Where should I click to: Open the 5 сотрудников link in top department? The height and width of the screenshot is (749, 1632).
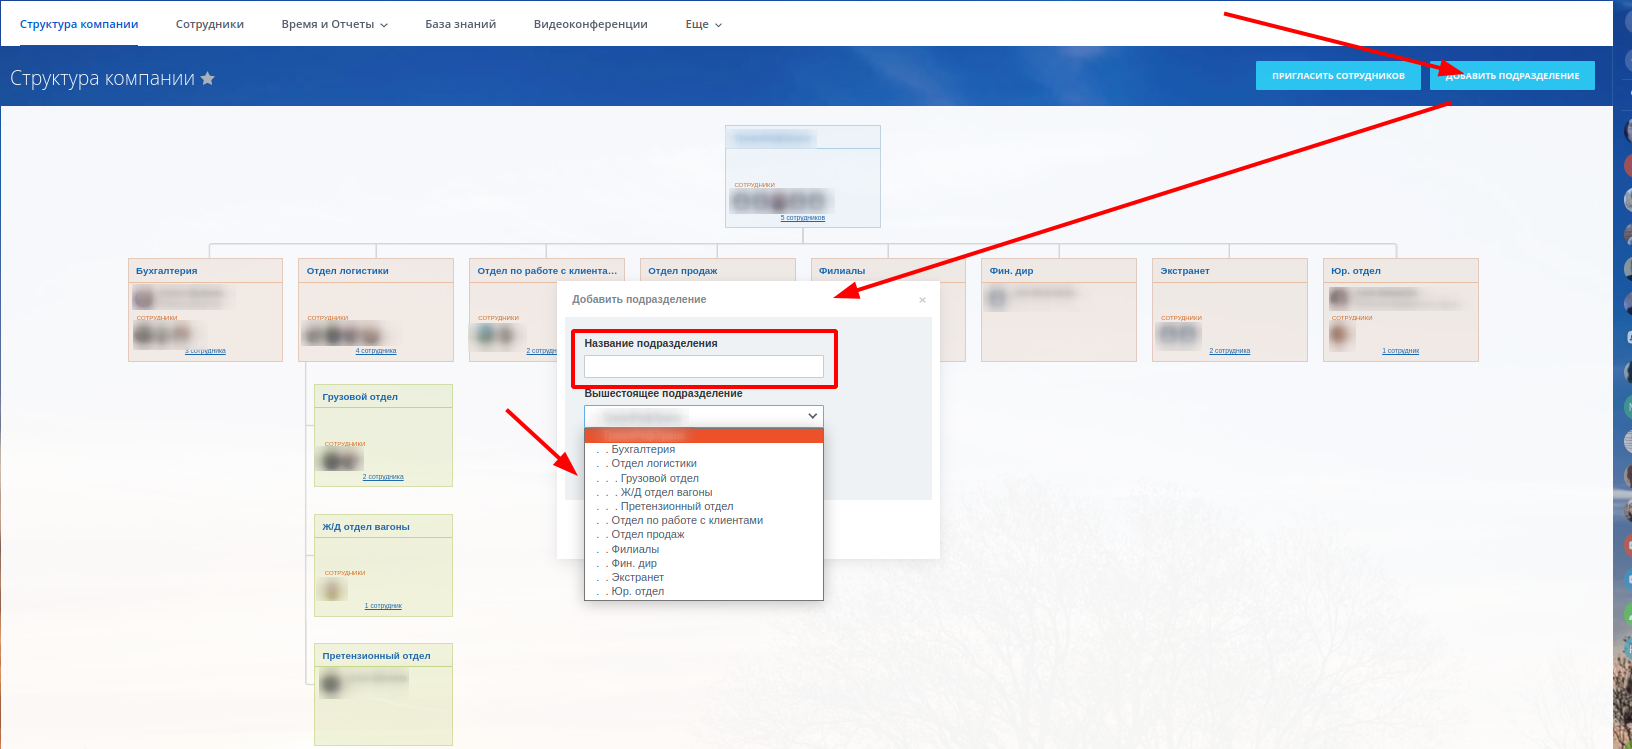point(803,218)
